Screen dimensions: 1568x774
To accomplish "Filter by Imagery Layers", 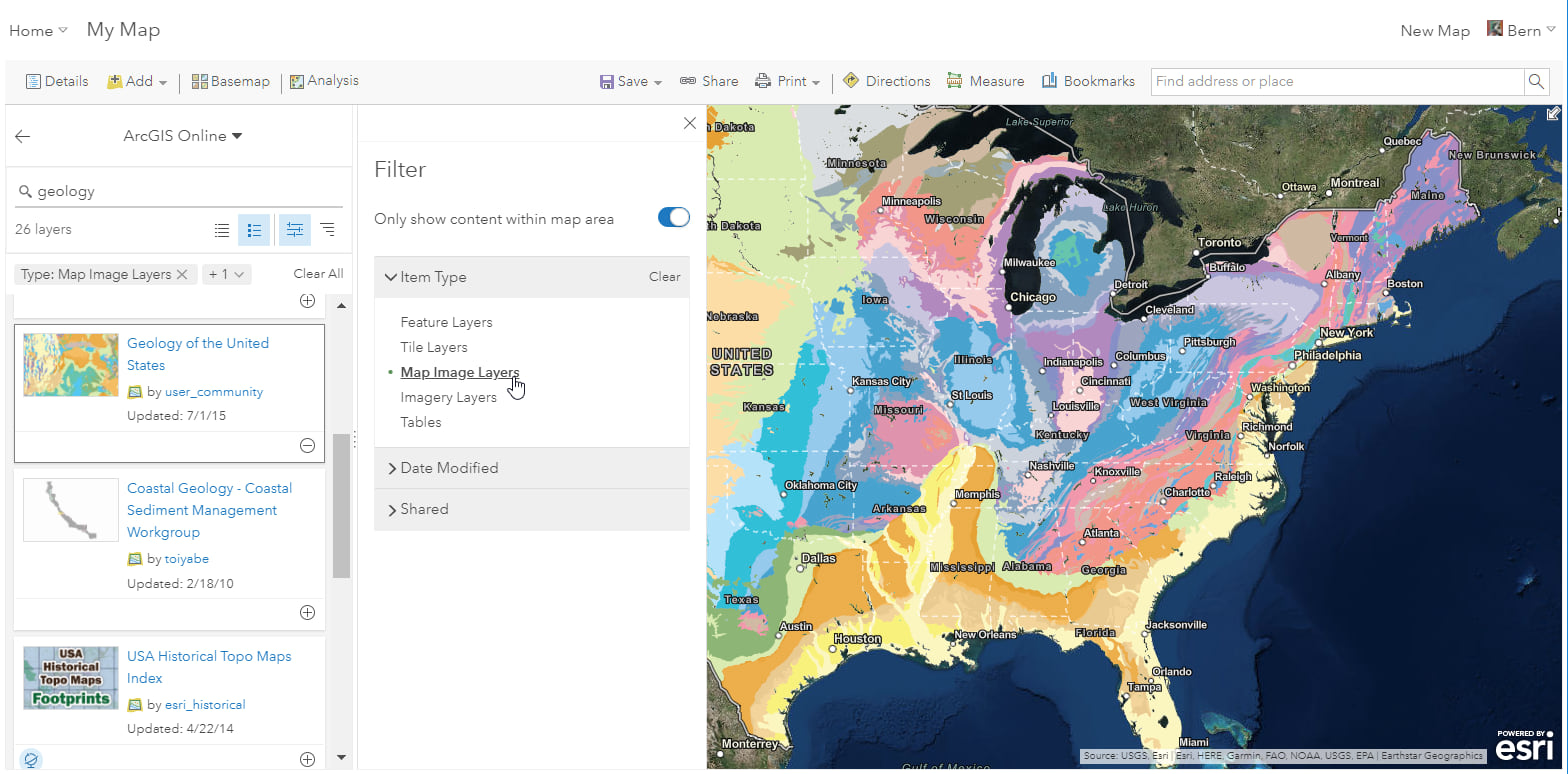I will tap(448, 397).
